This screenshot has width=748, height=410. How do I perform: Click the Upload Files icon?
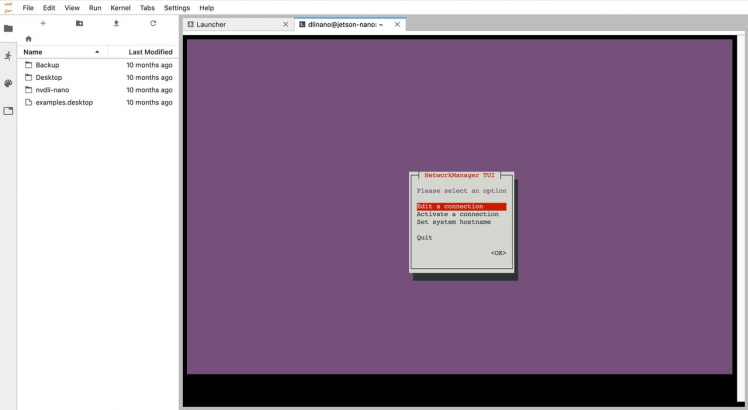pos(116,23)
